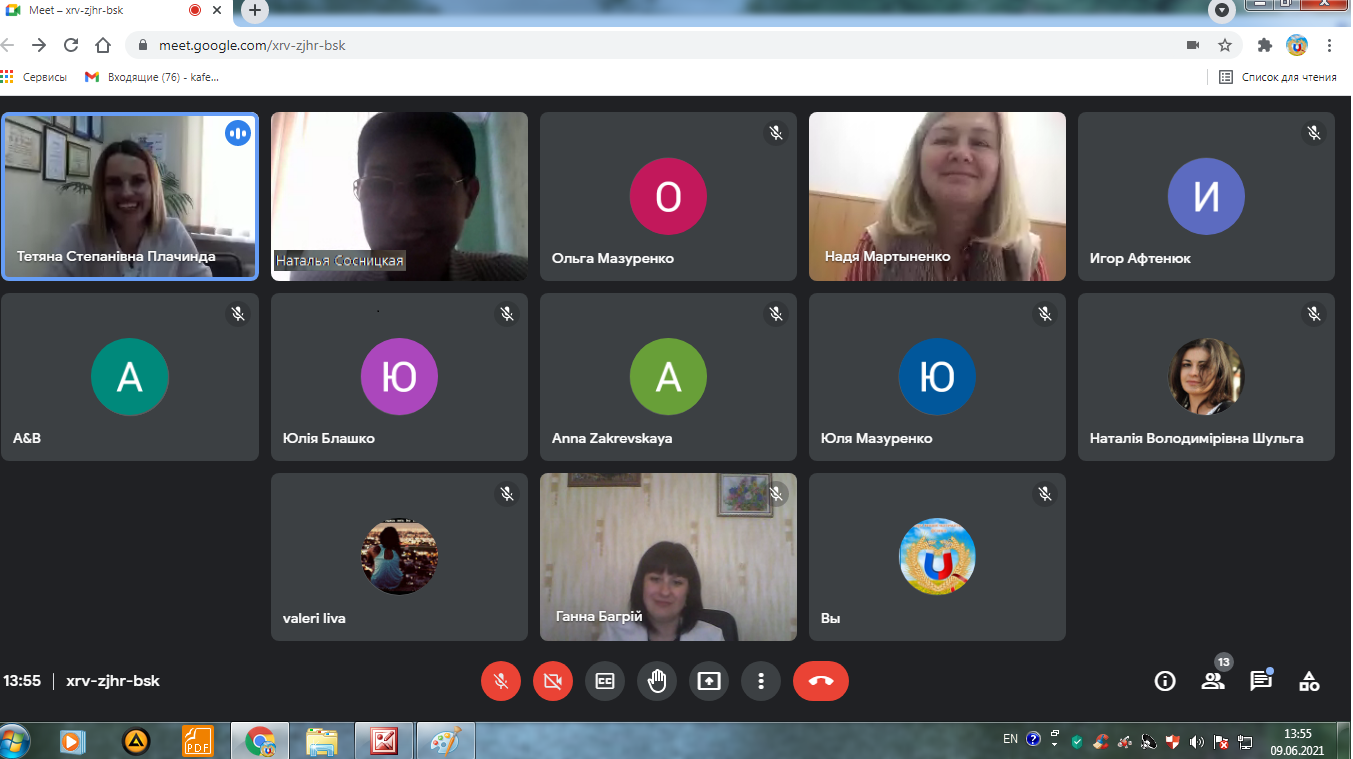Toggle closed captions
Image resolution: width=1353 pixels, height=759 pixels.
[605, 681]
